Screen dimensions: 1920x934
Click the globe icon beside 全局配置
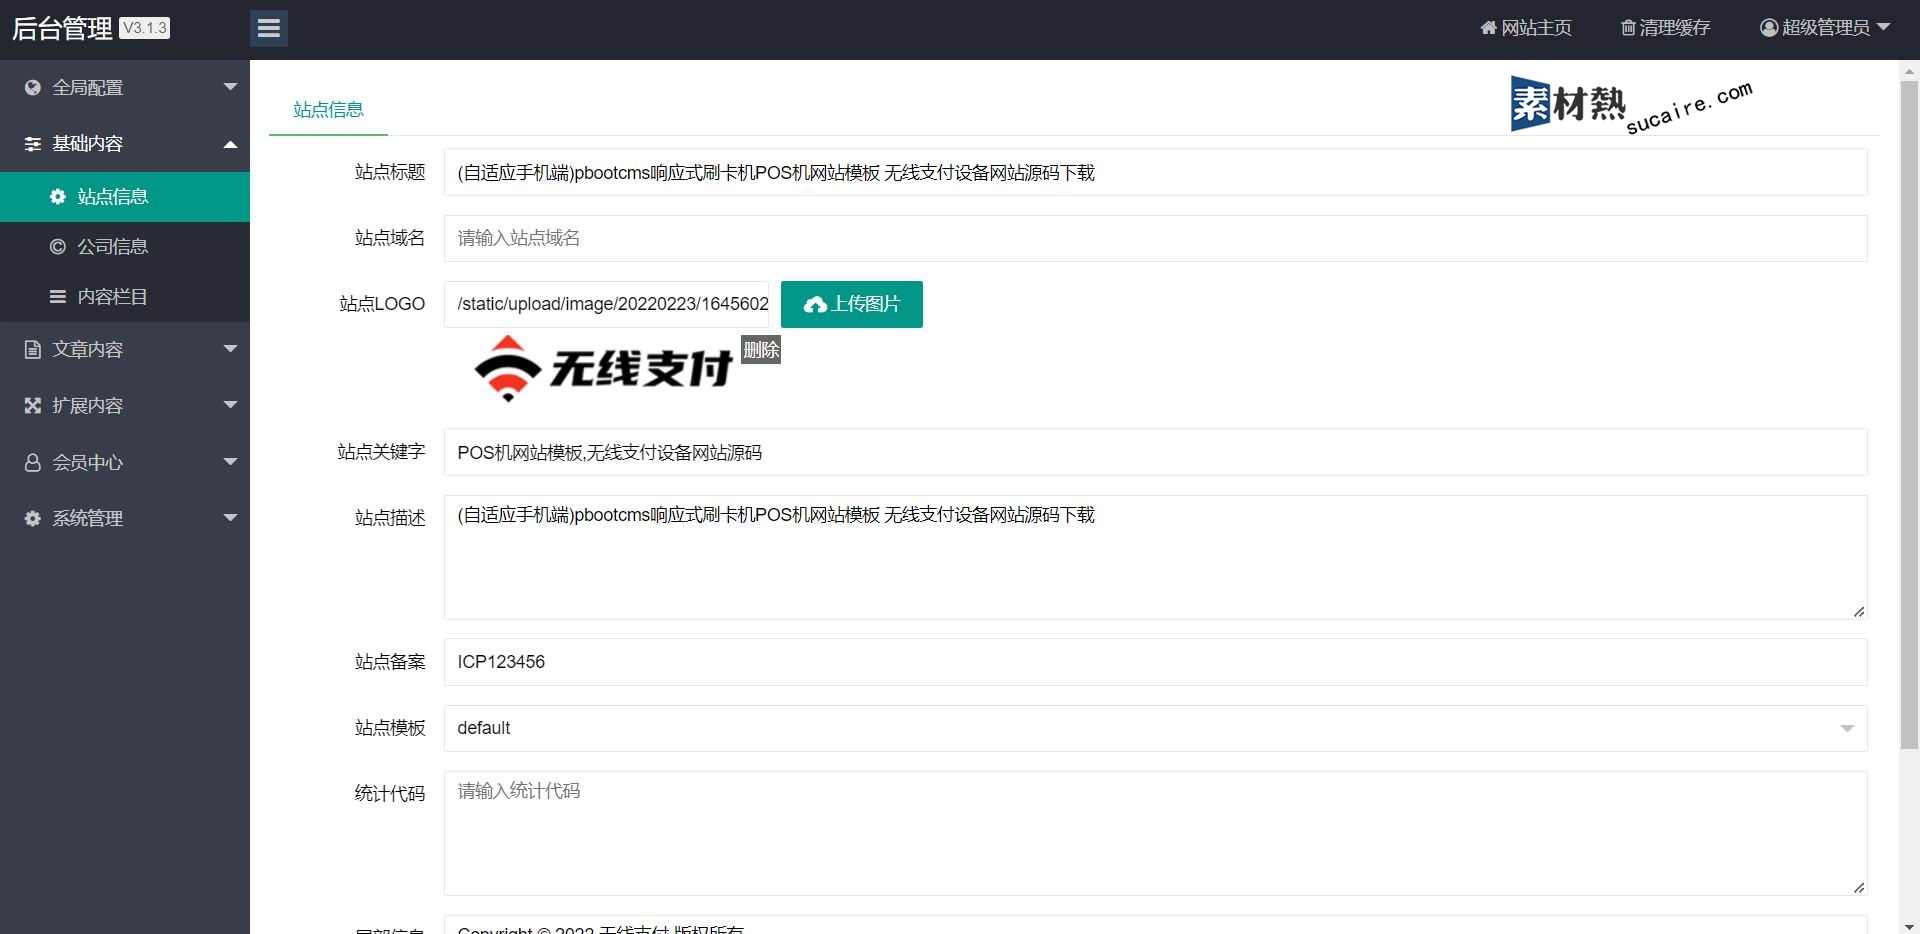pyautogui.click(x=33, y=88)
